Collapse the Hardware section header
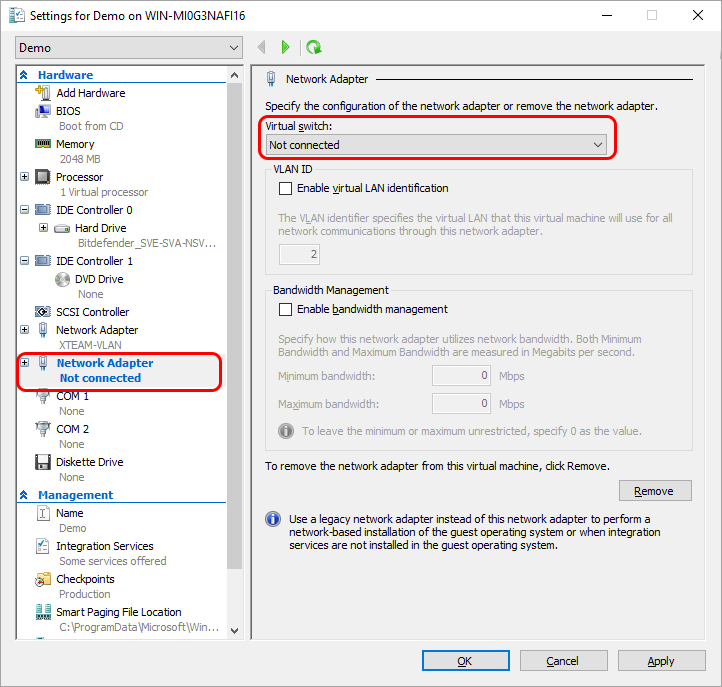Image resolution: width=722 pixels, height=687 pixels. pos(24,75)
